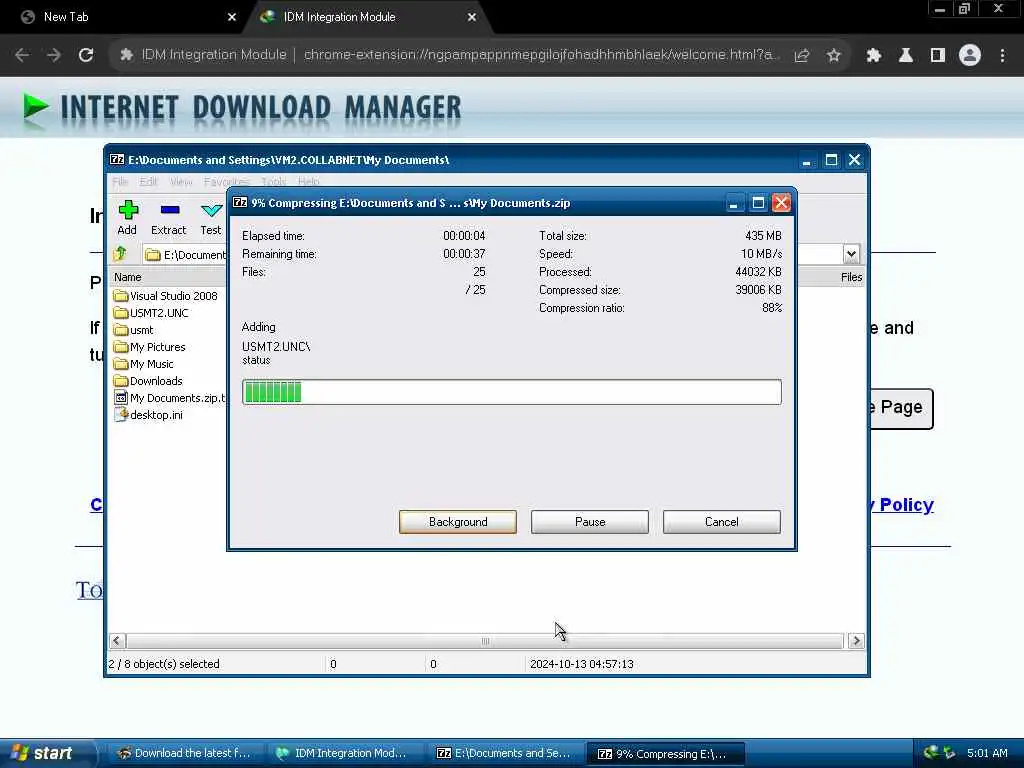Select the My Documents.zip temp file

pos(170,398)
